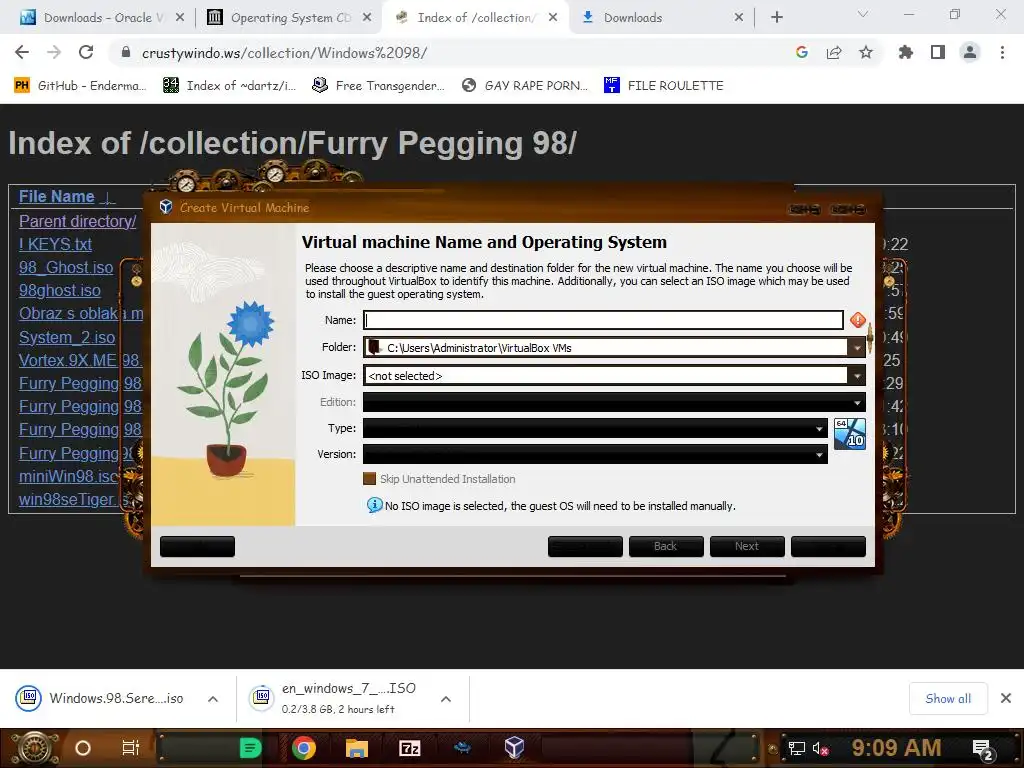This screenshot has height=768, width=1024.
Task: Open the share page icon
Action: 834,53
